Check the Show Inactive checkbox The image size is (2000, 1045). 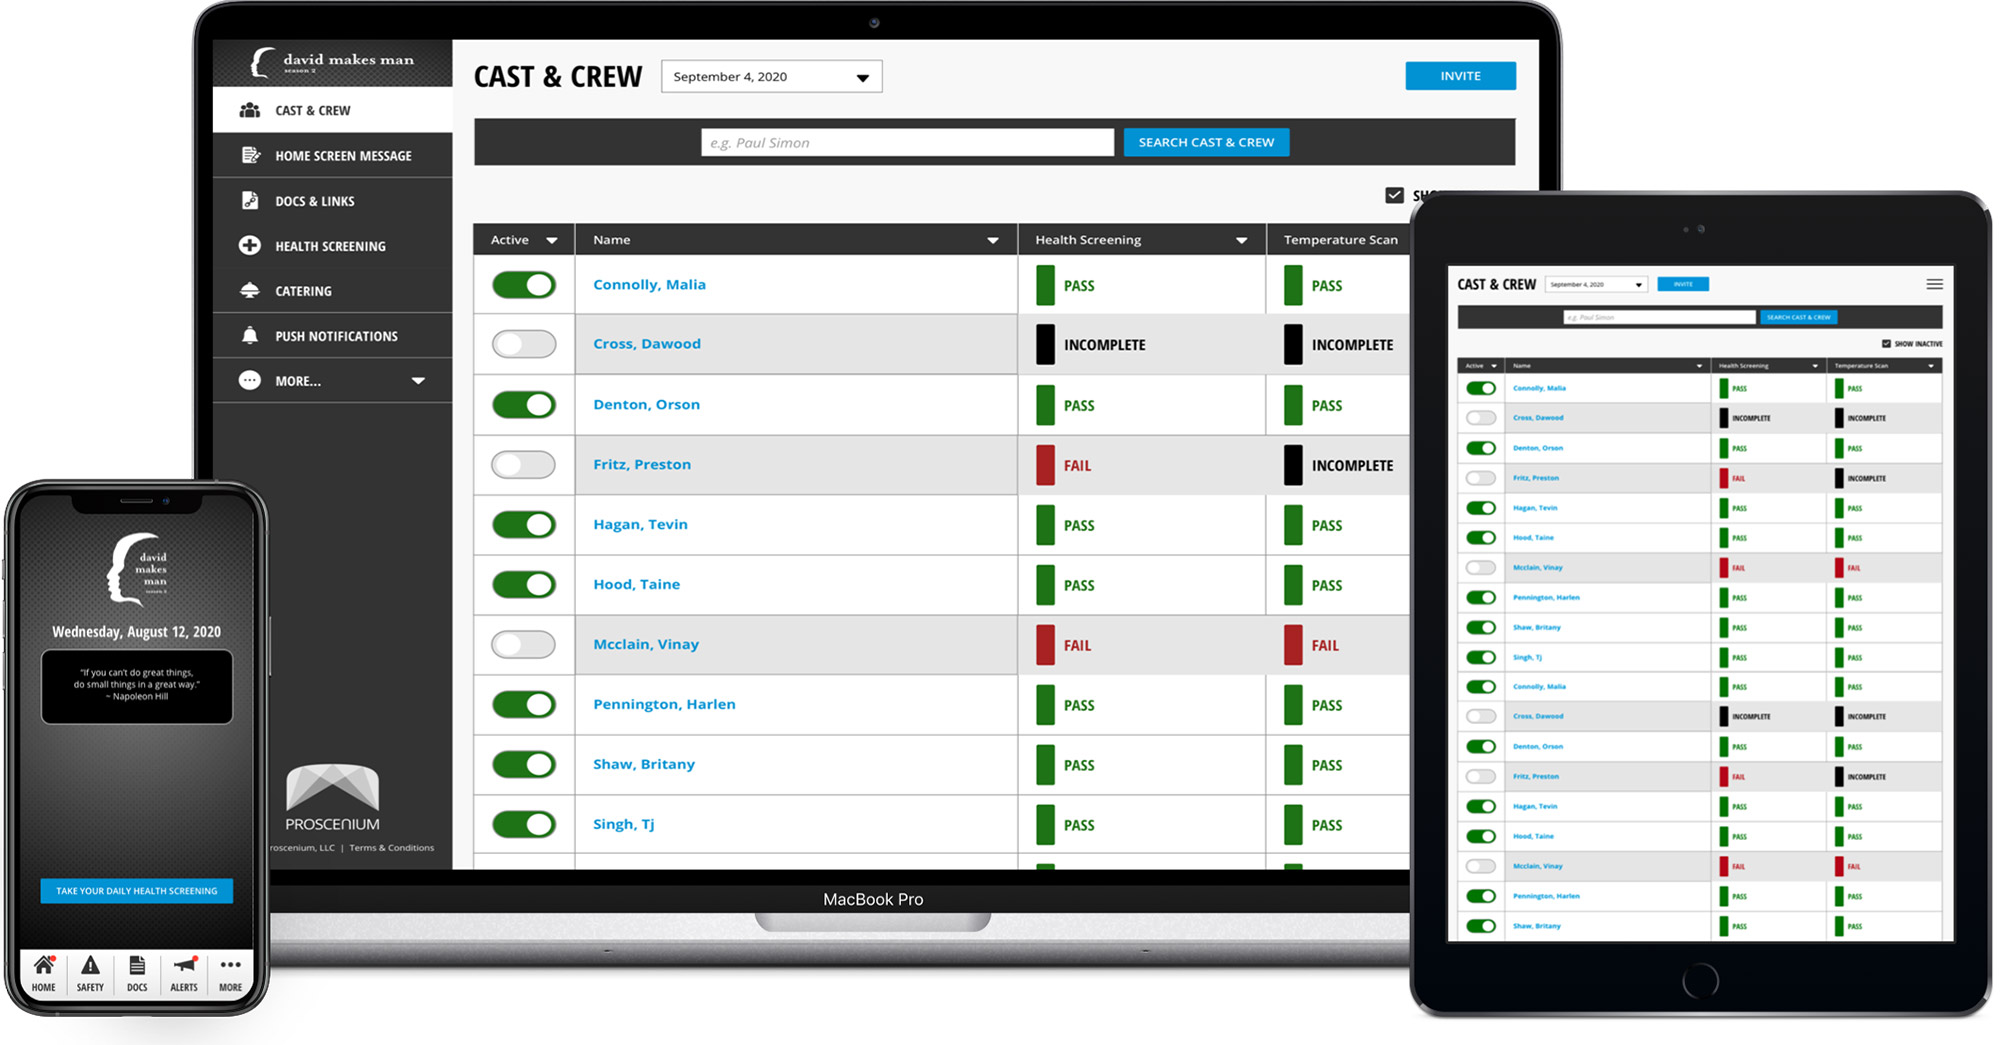pyautogui.click(x=1394, y=195)
